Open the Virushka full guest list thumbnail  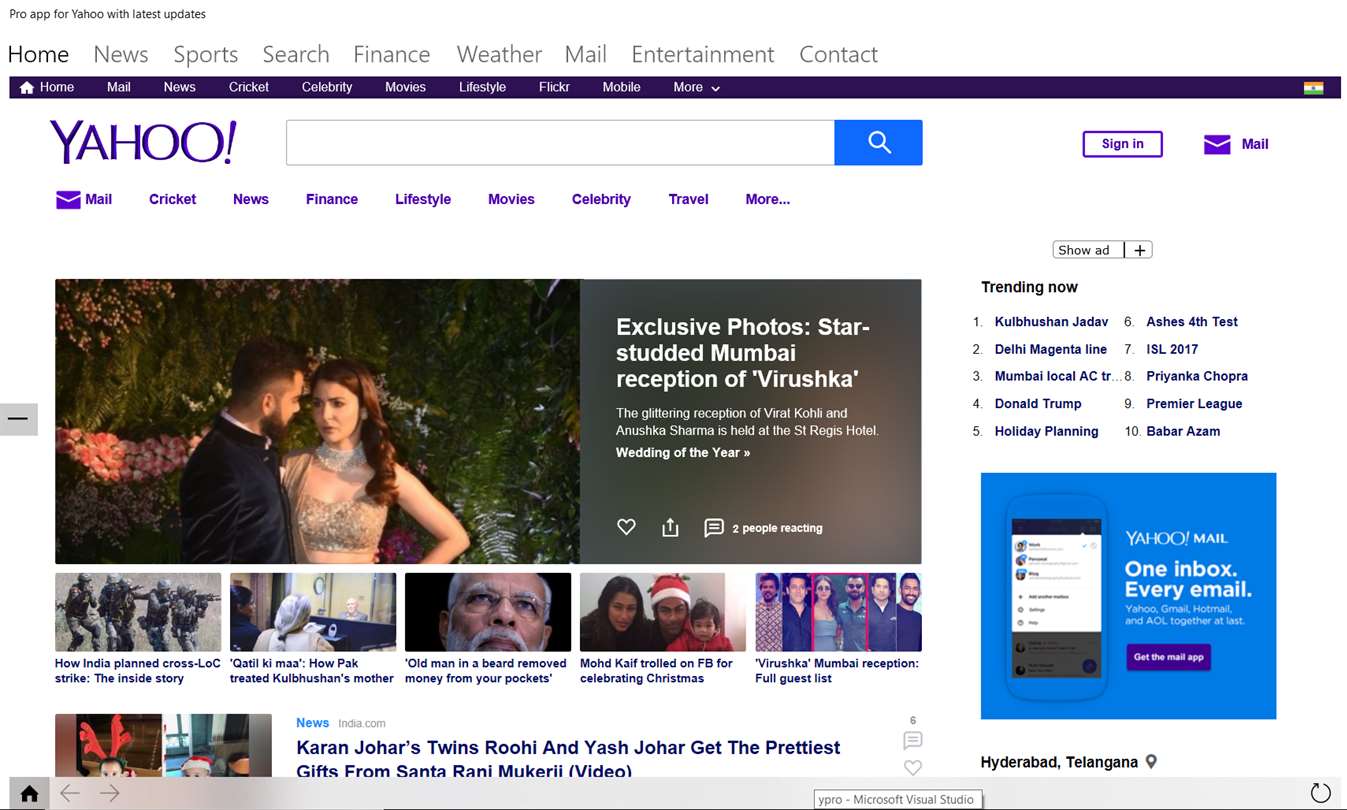point(838,612)
